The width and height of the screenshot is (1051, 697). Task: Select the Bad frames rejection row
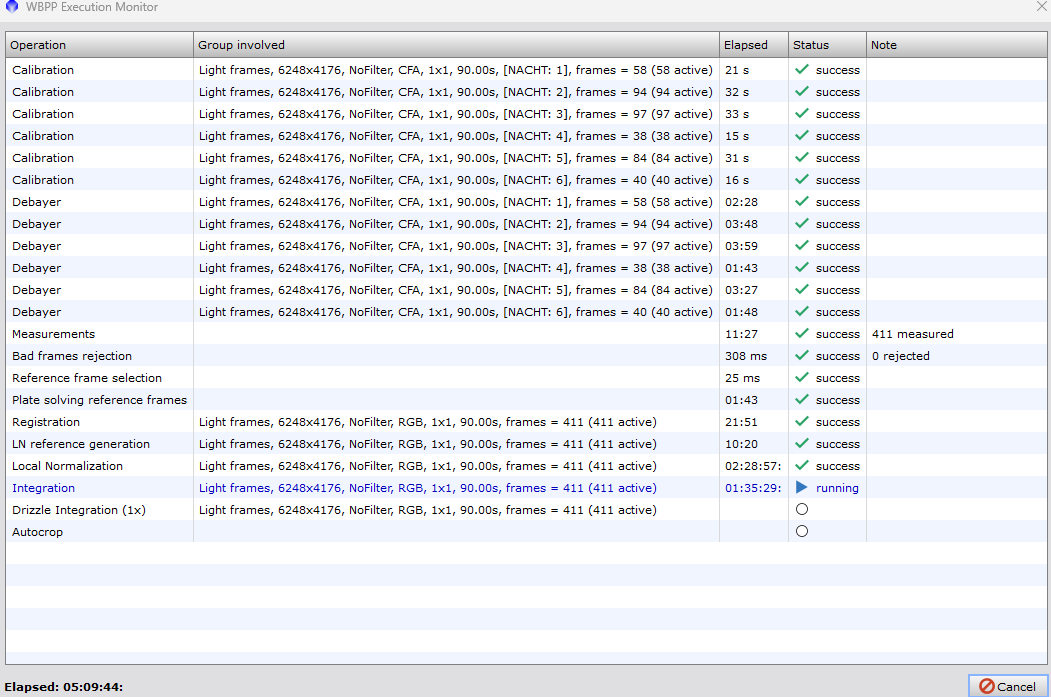click(x=526, y=356)
